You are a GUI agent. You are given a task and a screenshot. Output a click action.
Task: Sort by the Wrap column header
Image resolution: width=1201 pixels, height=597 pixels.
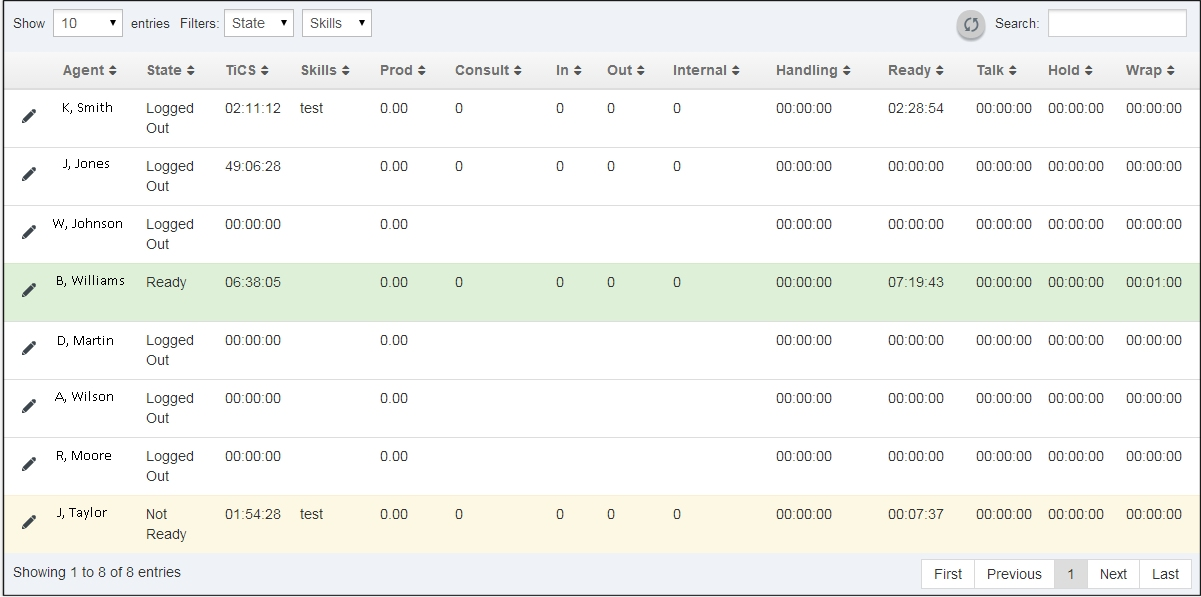click(1149, 70)
